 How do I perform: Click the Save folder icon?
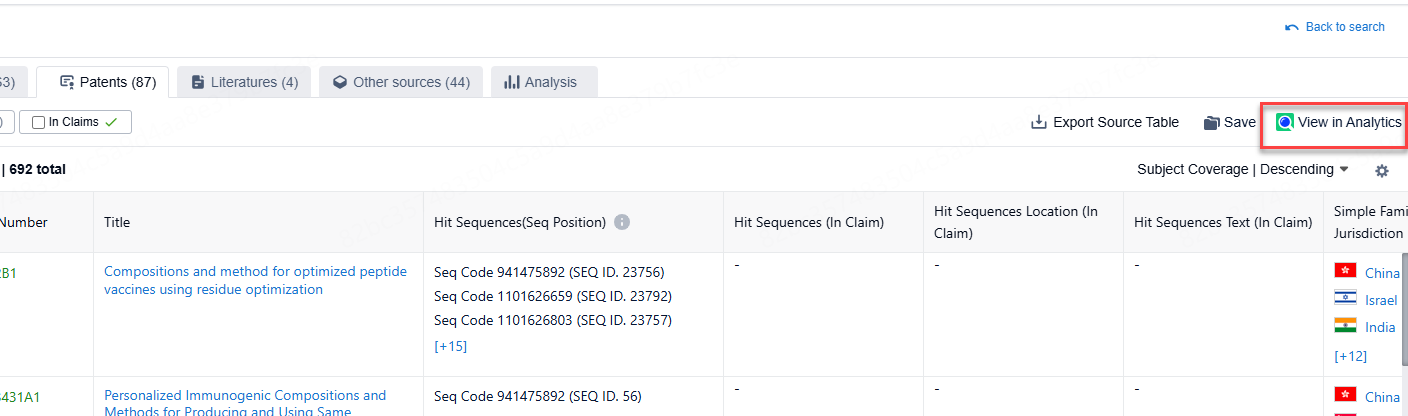pyautogui.click(x=1211, y=123)
